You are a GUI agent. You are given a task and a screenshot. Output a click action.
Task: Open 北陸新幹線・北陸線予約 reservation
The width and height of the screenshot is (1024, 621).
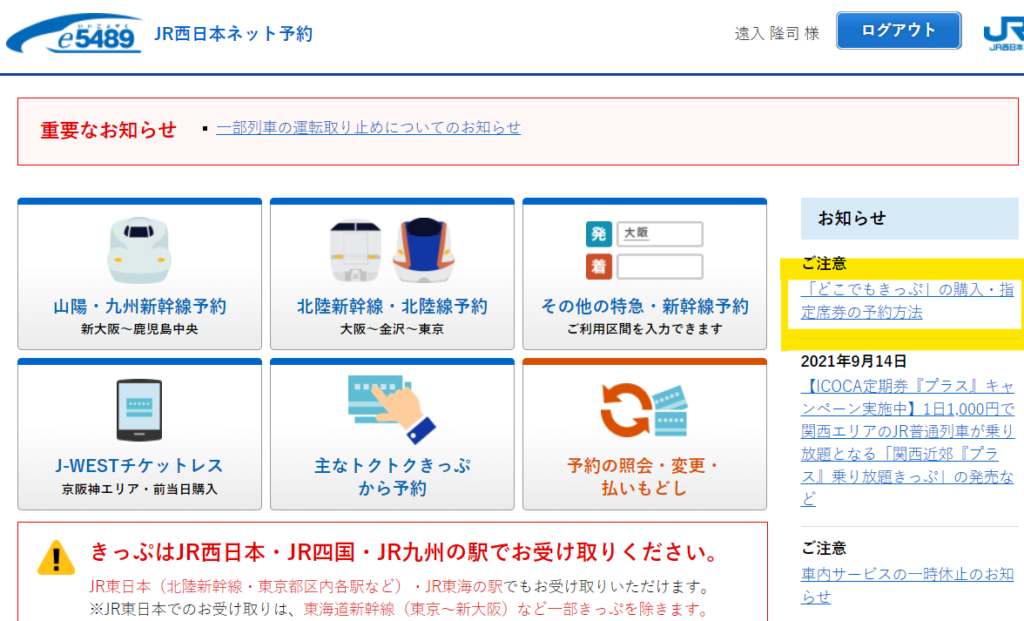tap(392, 274)
